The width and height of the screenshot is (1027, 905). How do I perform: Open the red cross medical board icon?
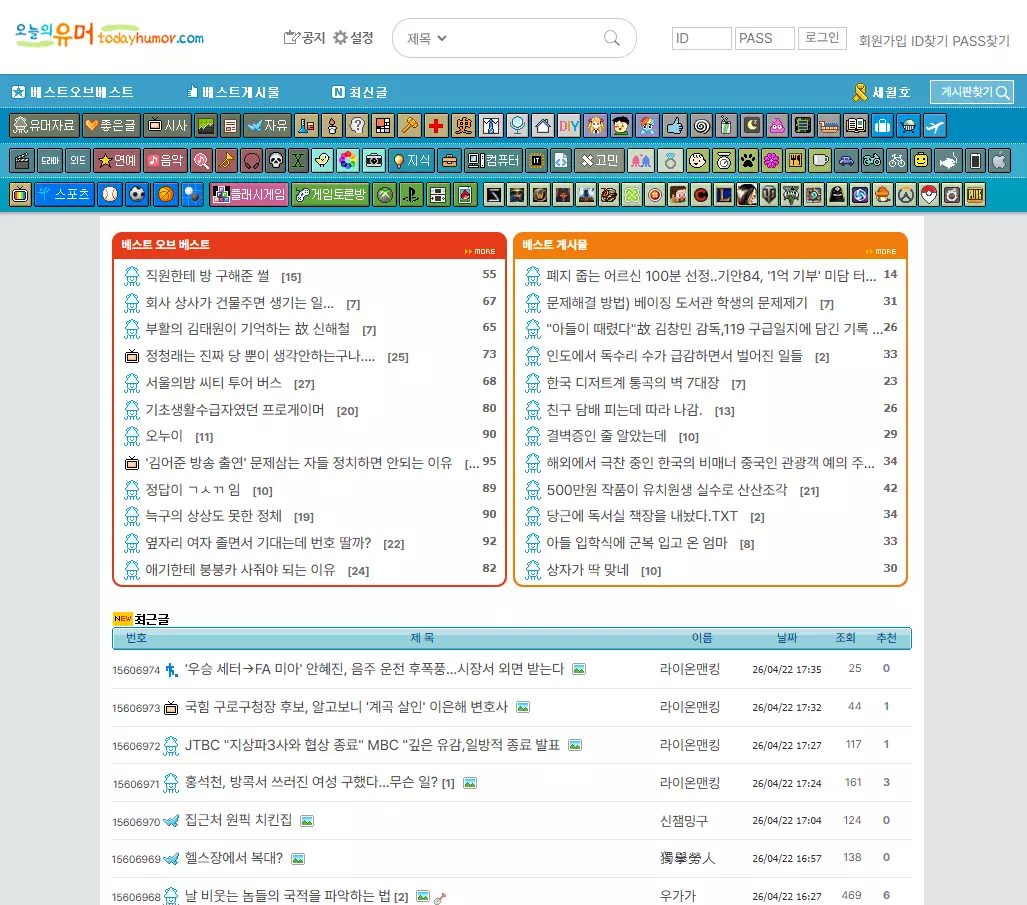436,126
